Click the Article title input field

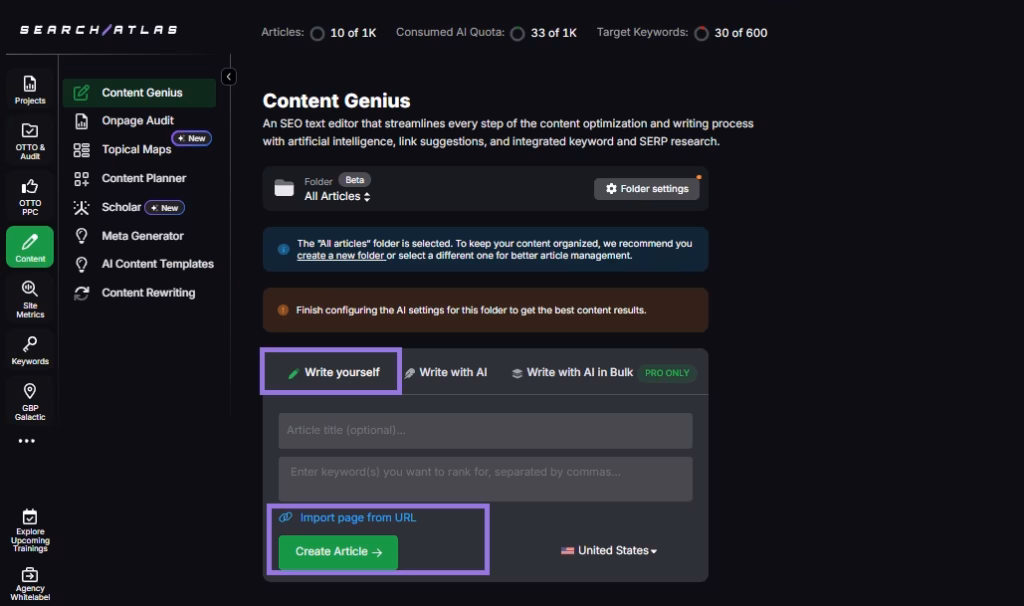click(485, 431)
